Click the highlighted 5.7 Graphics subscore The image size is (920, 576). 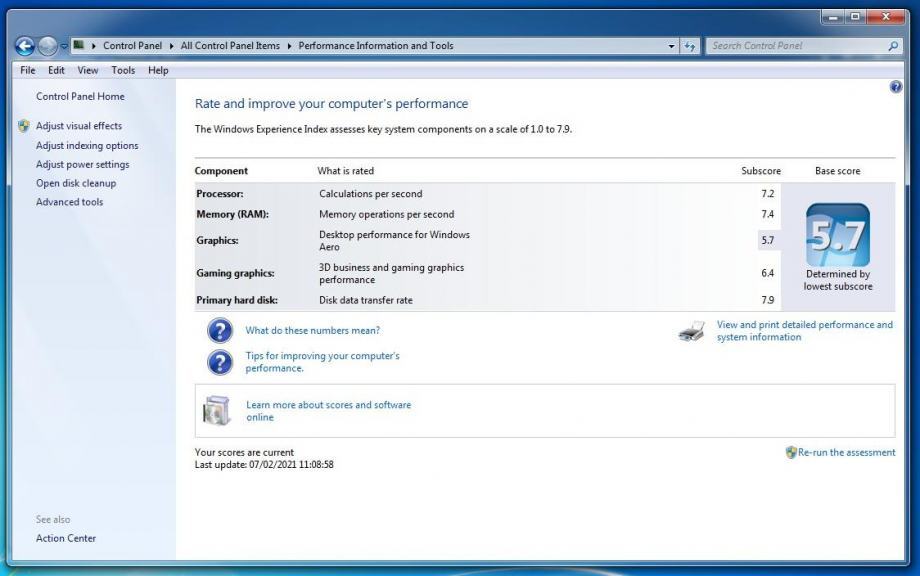(768, 240)
